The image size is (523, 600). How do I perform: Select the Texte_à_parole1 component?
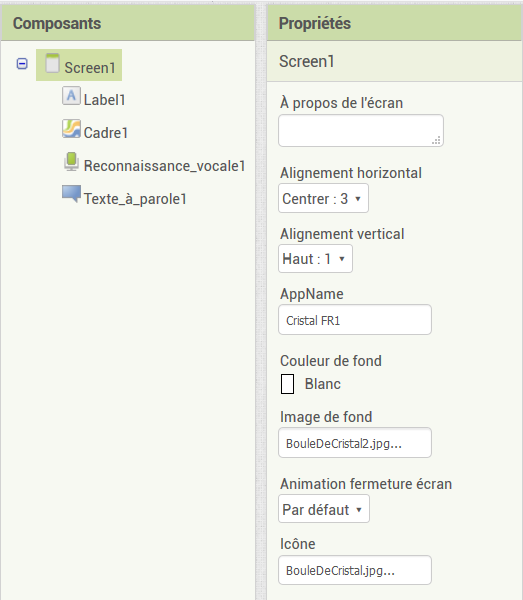coord(135,199)
